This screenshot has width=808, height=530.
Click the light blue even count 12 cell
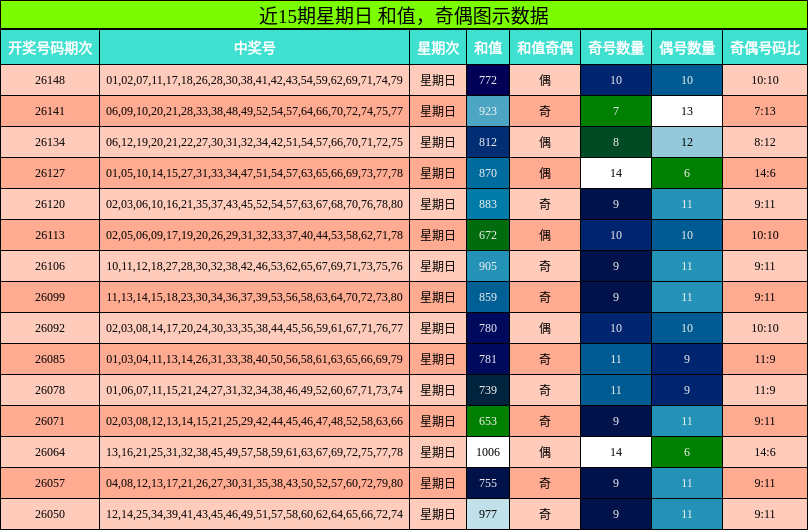pyautogui.click(x=687, y=142)
